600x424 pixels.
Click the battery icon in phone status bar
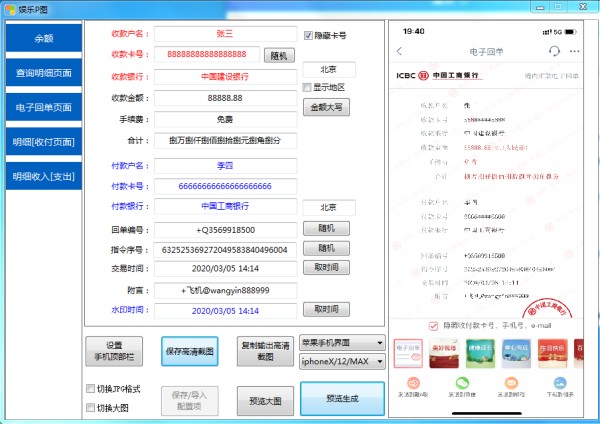(x=570, y=32)
